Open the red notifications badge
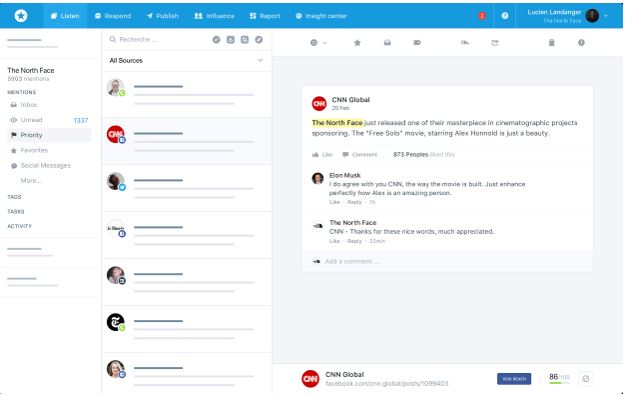This screenshot has width=626, height=395. coord(482,16)
